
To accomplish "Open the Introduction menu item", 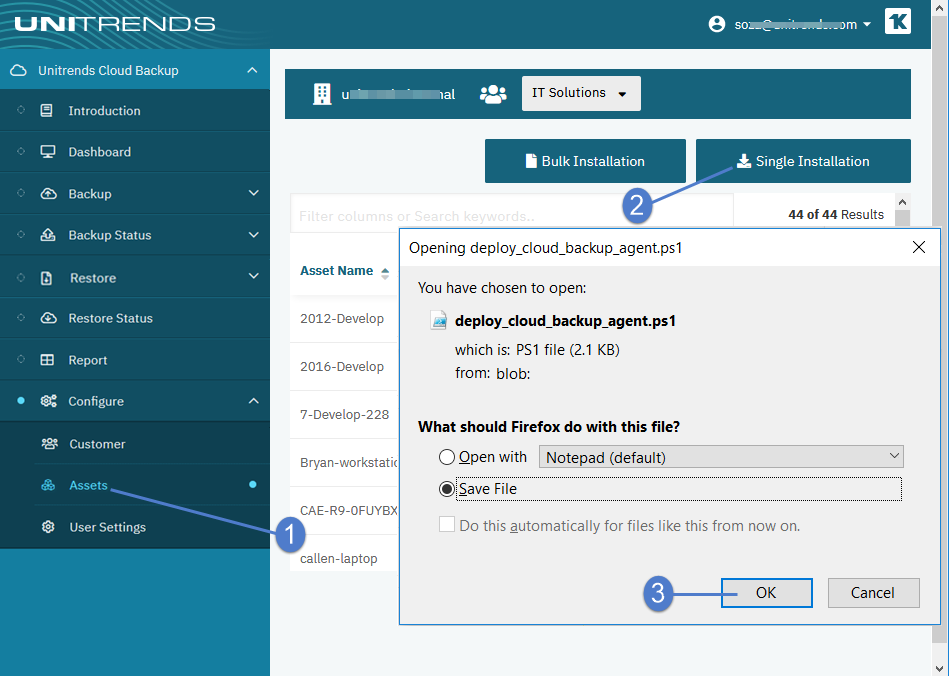I will [x=135, y=110].
